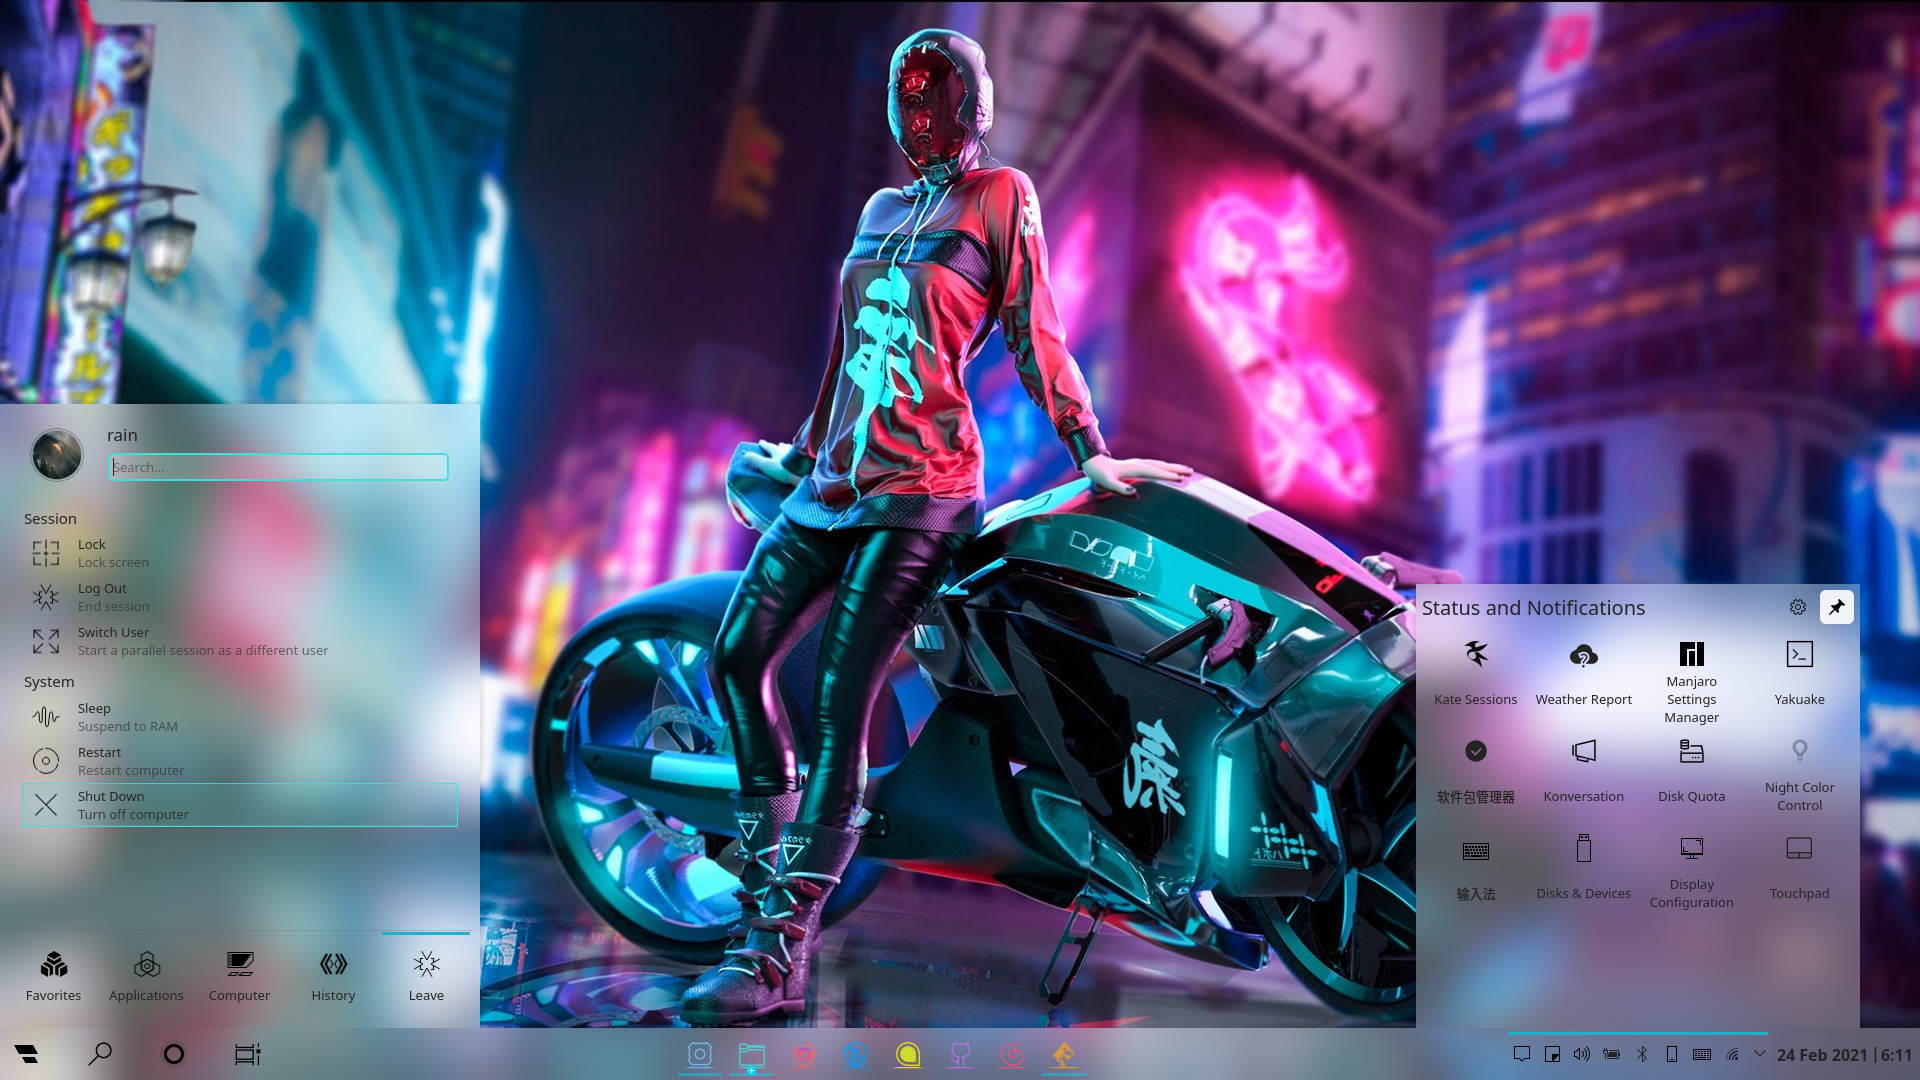Open the yellow chat bubble taskbar app
This screenshot has width=1920, height=1080.
tap(908, 1054)
